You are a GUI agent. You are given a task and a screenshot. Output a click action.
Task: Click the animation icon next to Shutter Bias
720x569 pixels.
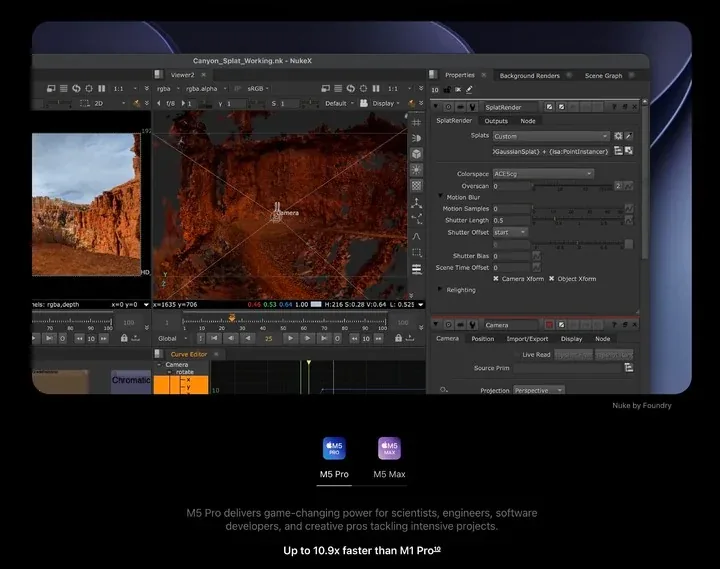point(536,256)
